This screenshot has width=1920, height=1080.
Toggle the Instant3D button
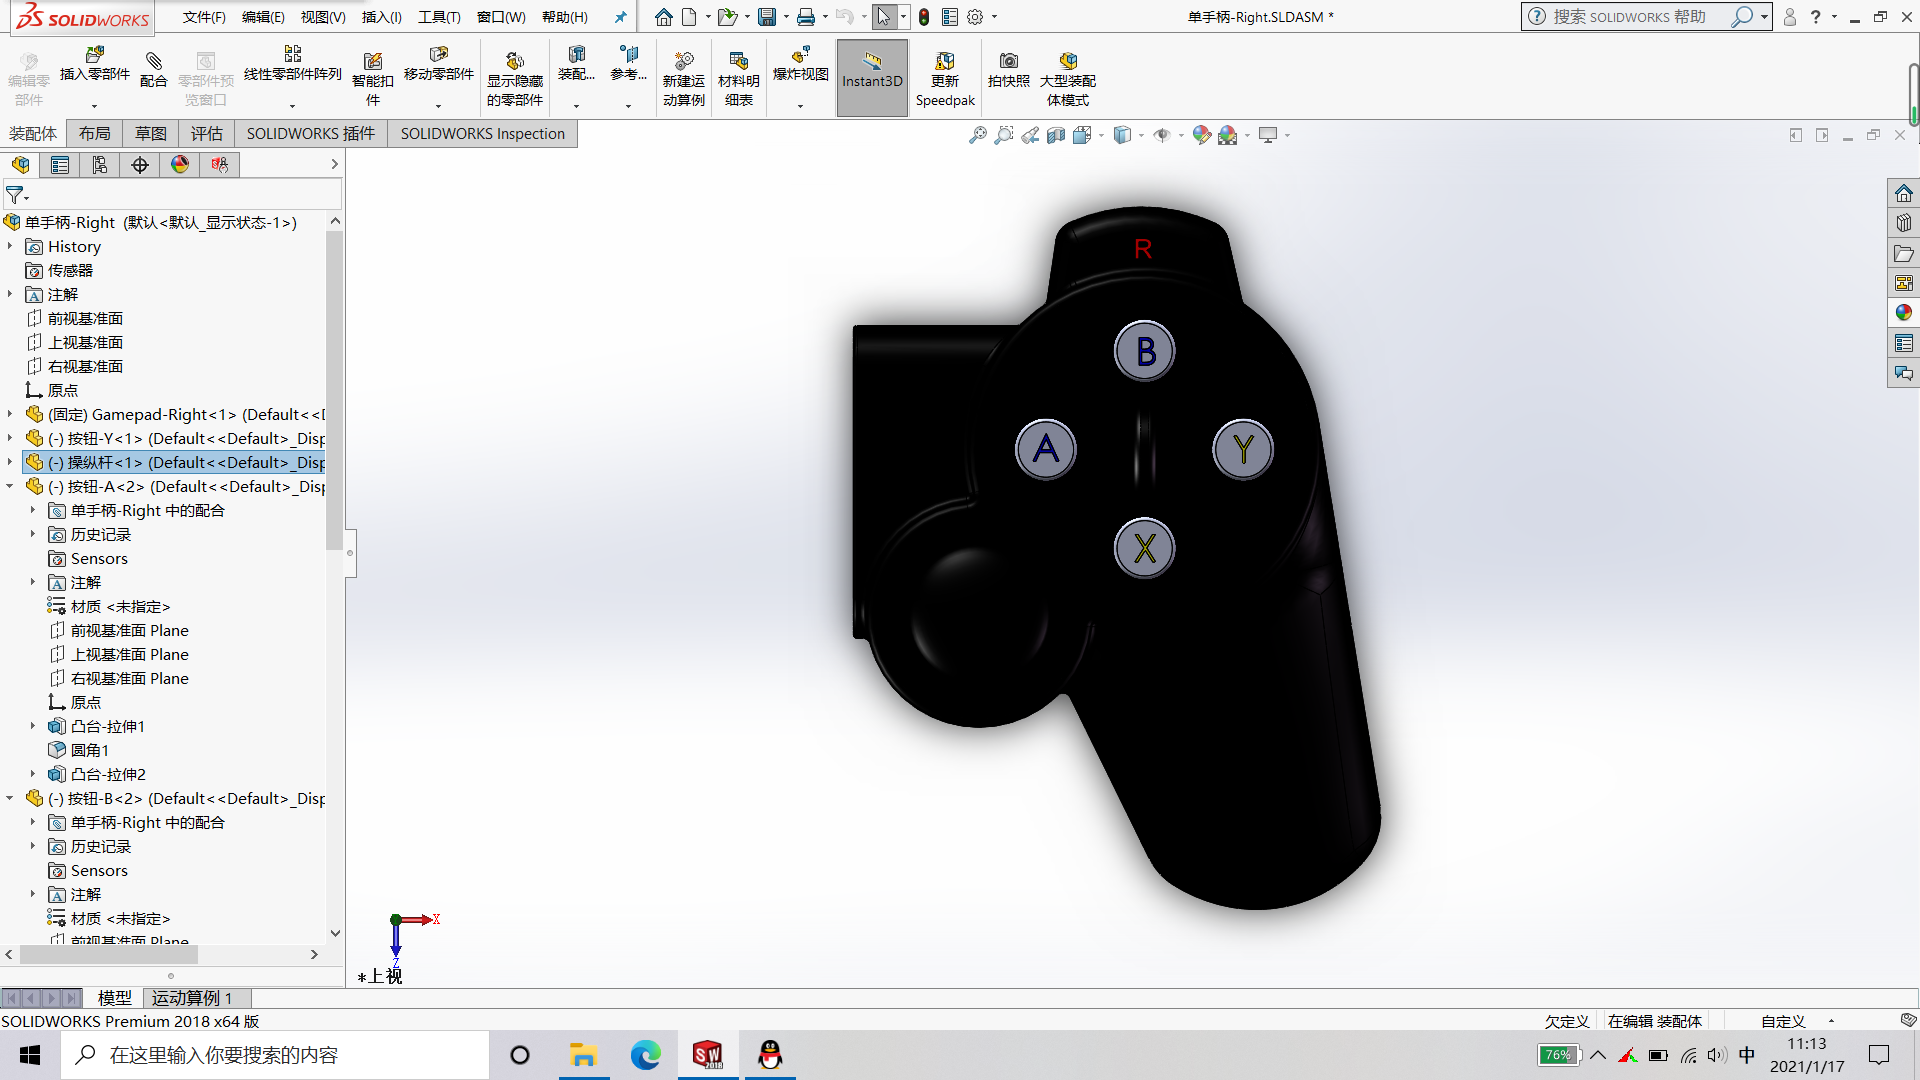[872, 70]
